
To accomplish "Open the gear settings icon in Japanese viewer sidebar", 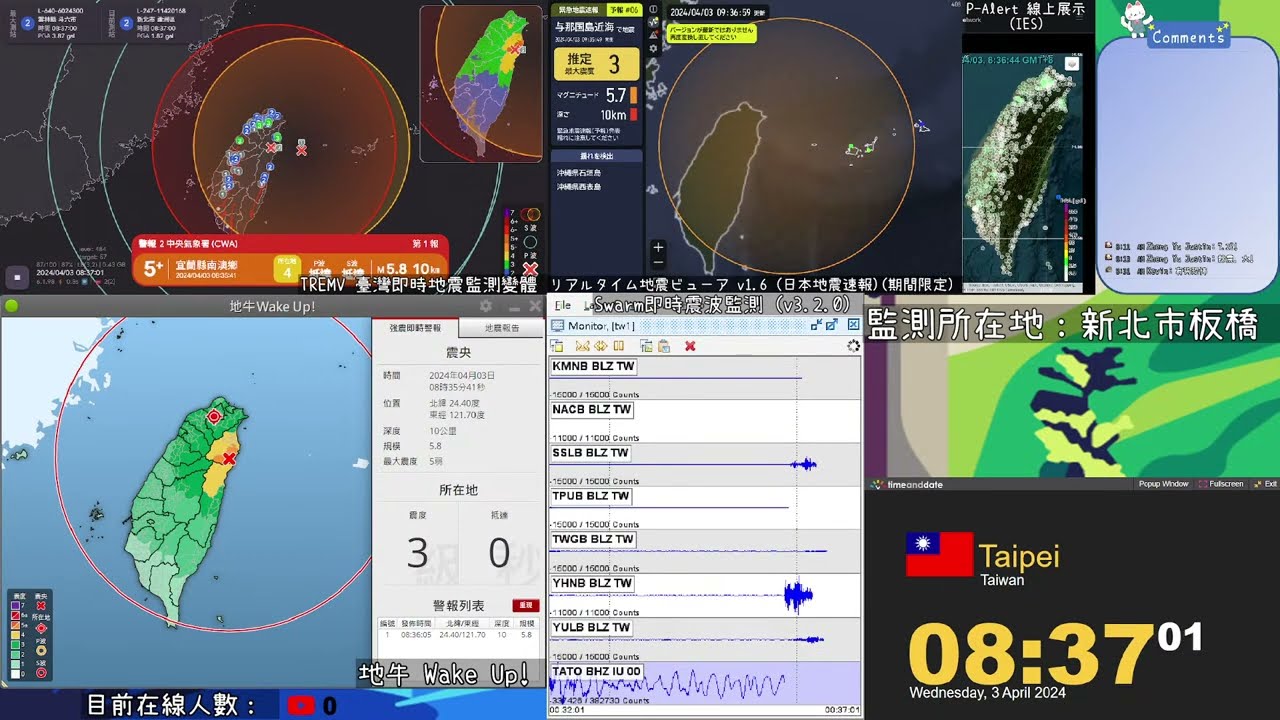I will [653, 47].
